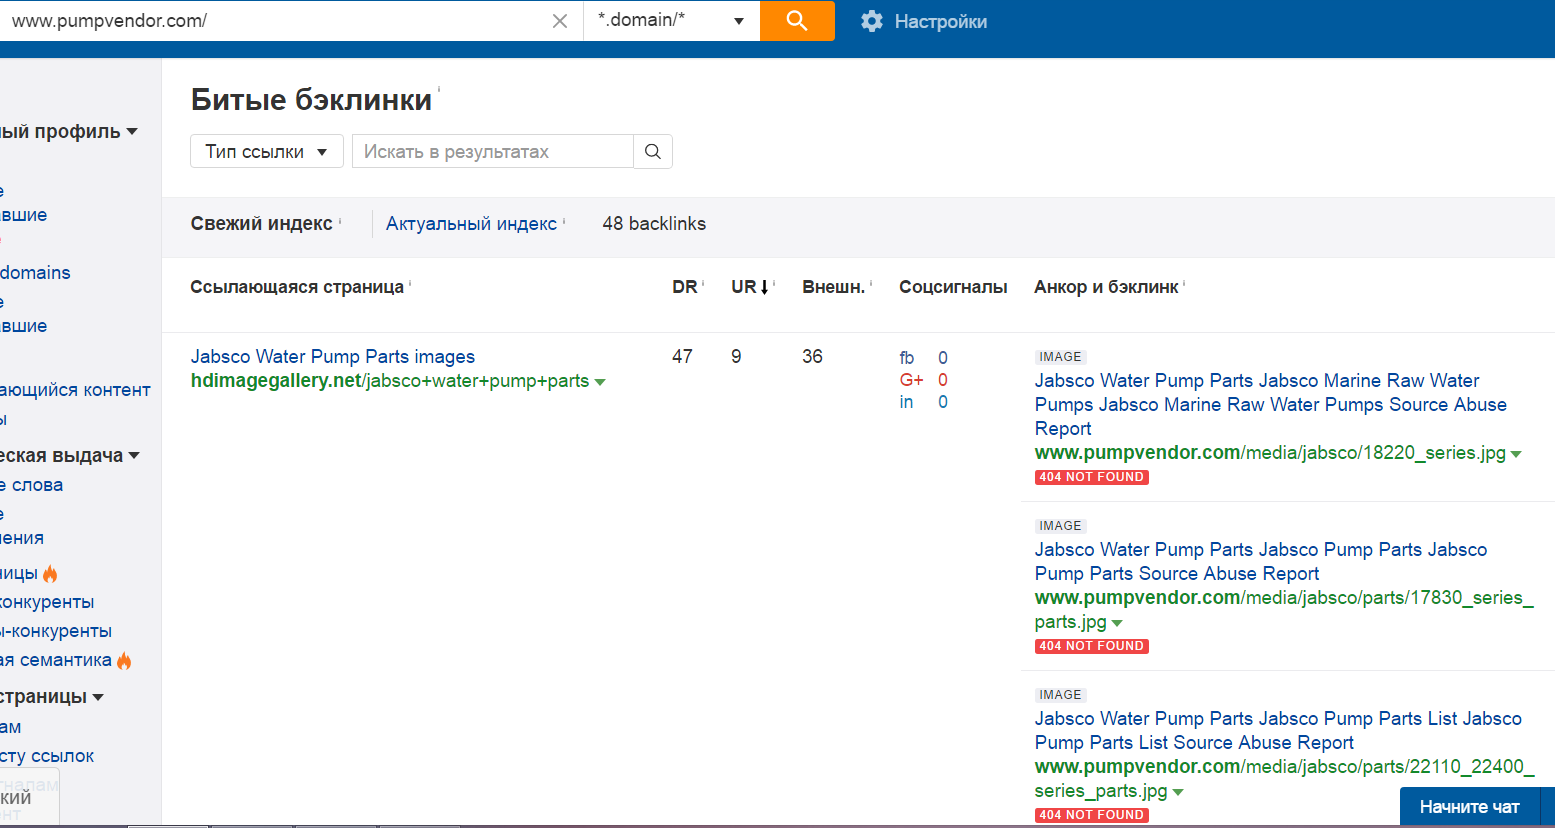
Task: Switch to the 'Свежий индекс' tab
Action: pyautogui.click(x=261, y=223)
